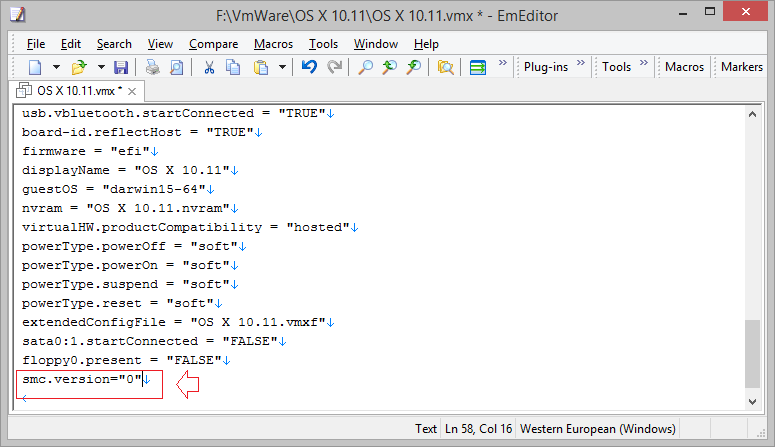Open Print Preview icon
775x447 pixels.
coord(176,67)
